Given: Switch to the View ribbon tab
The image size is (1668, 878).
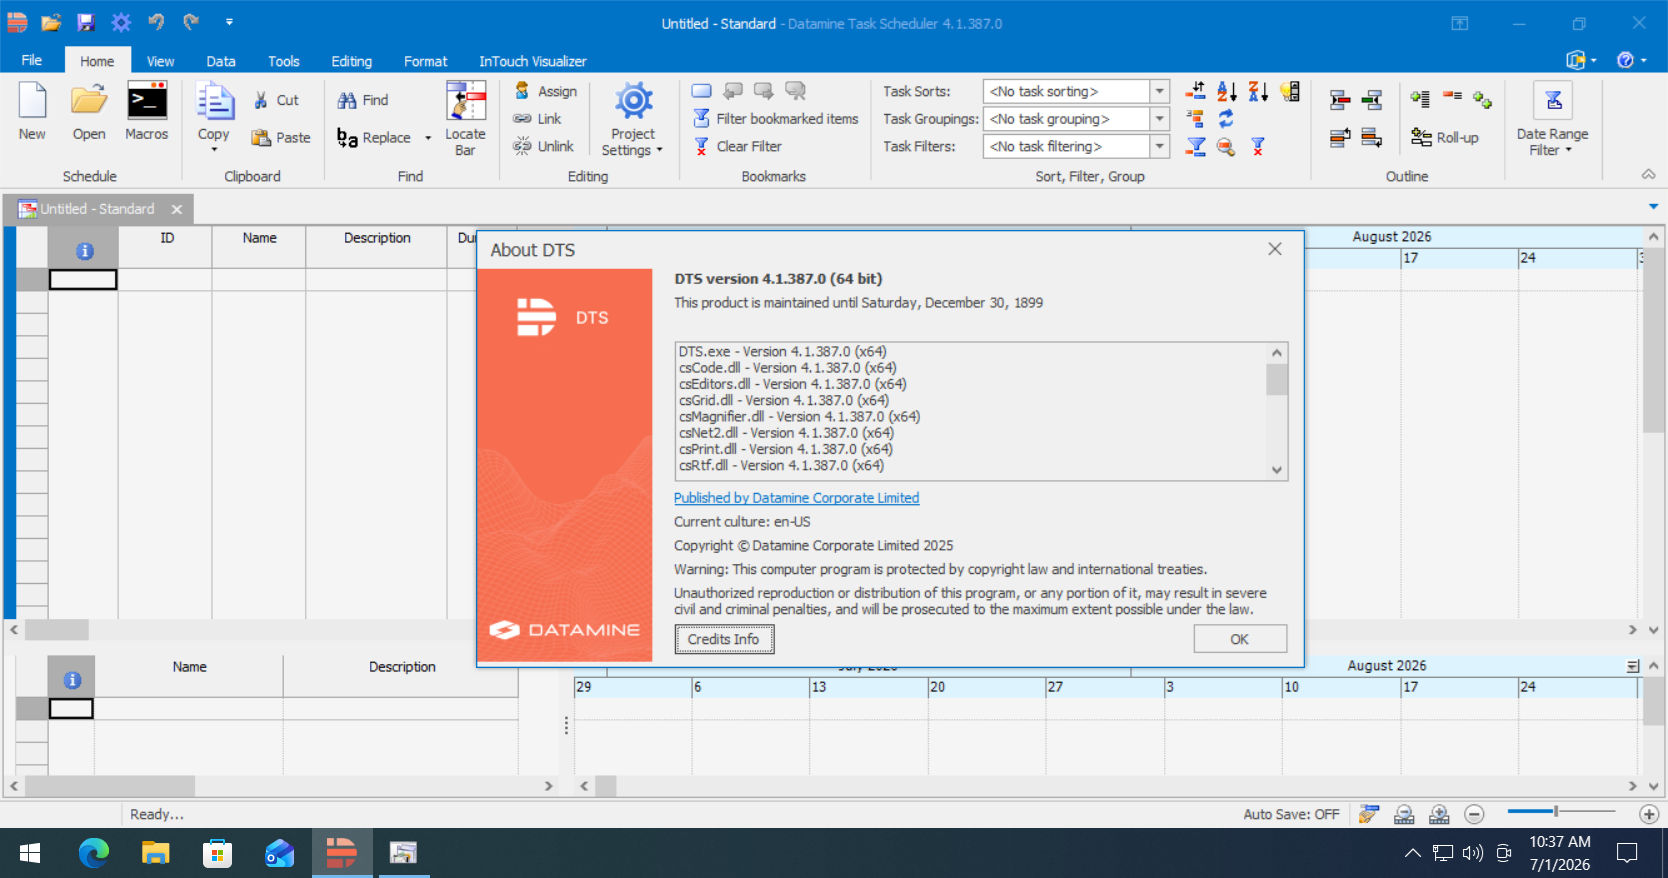Looking at the screenshot, I should click(160, 61).
